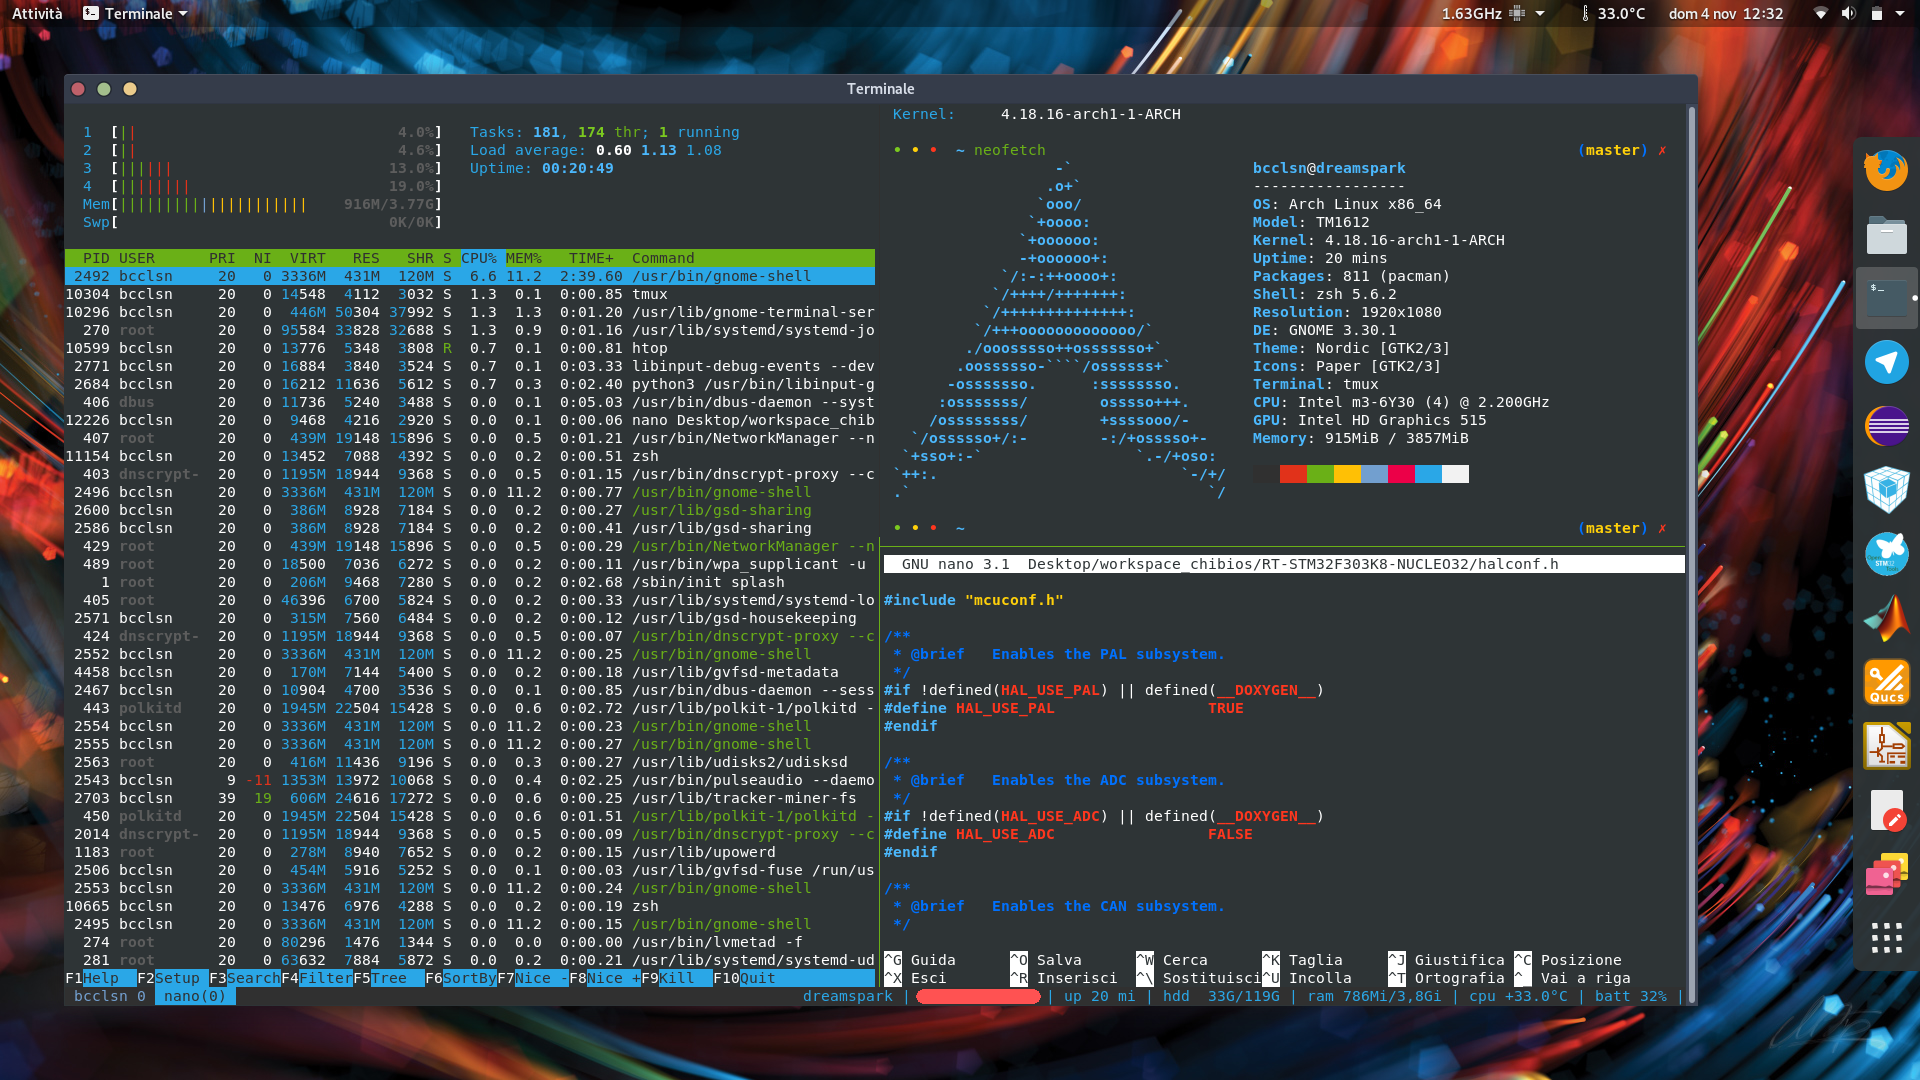
Task: Show all applications grid
Action: [x=1886, y=938]
